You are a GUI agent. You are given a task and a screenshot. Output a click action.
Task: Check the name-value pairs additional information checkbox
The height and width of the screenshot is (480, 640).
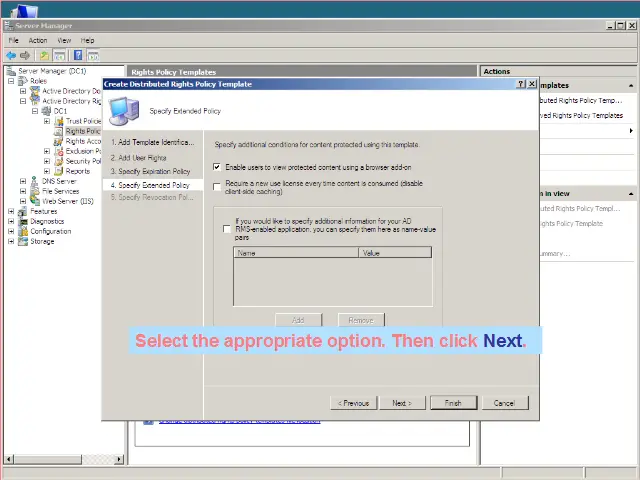(x=227, y=229)
